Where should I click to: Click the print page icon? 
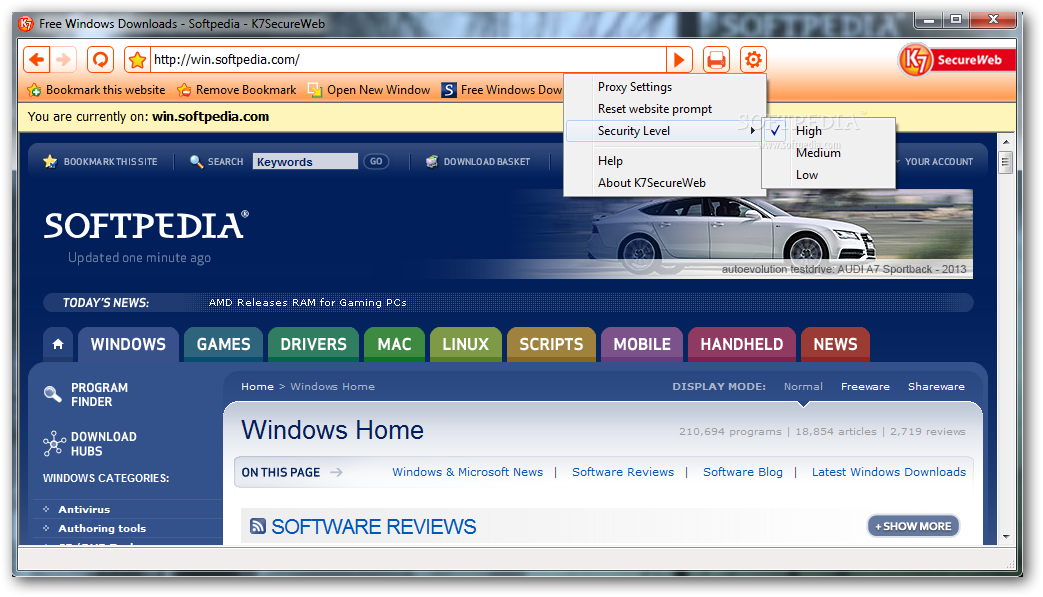716,60
